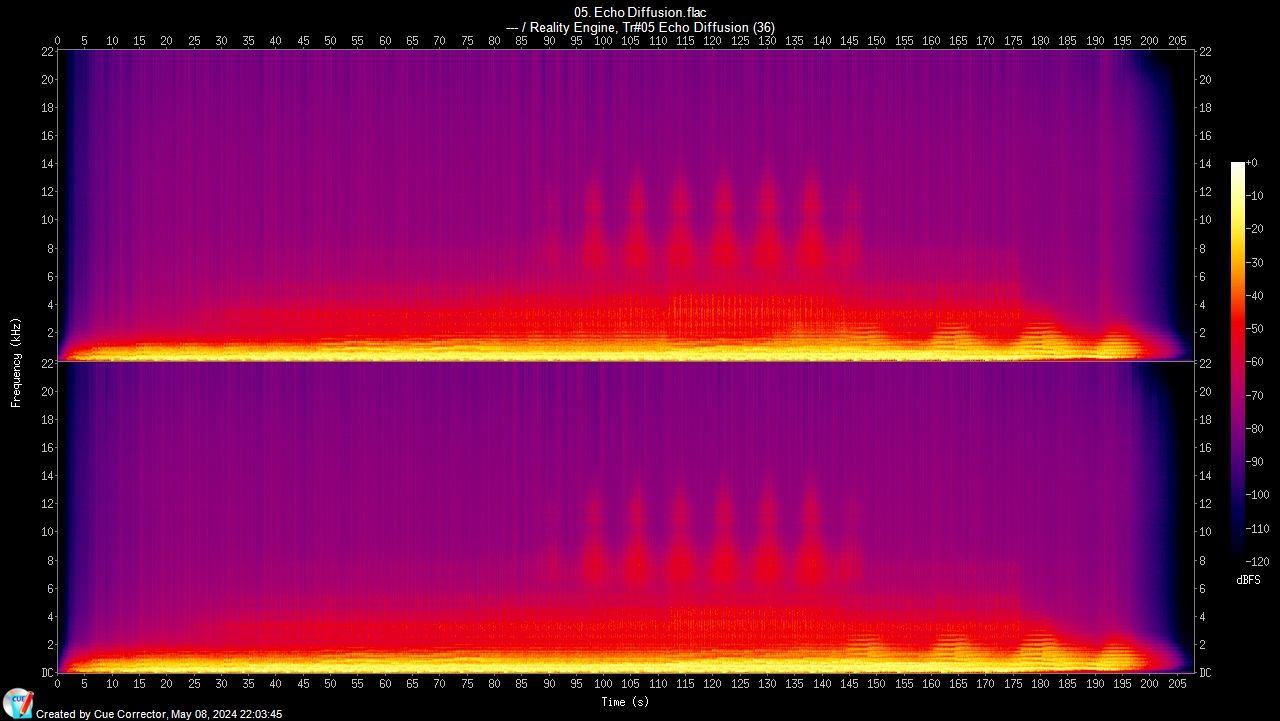Viewport: 1280px width, 721px height.
Task: Click the DC label on the lower-left frequency axis
Action: click(x=46, y=673)
